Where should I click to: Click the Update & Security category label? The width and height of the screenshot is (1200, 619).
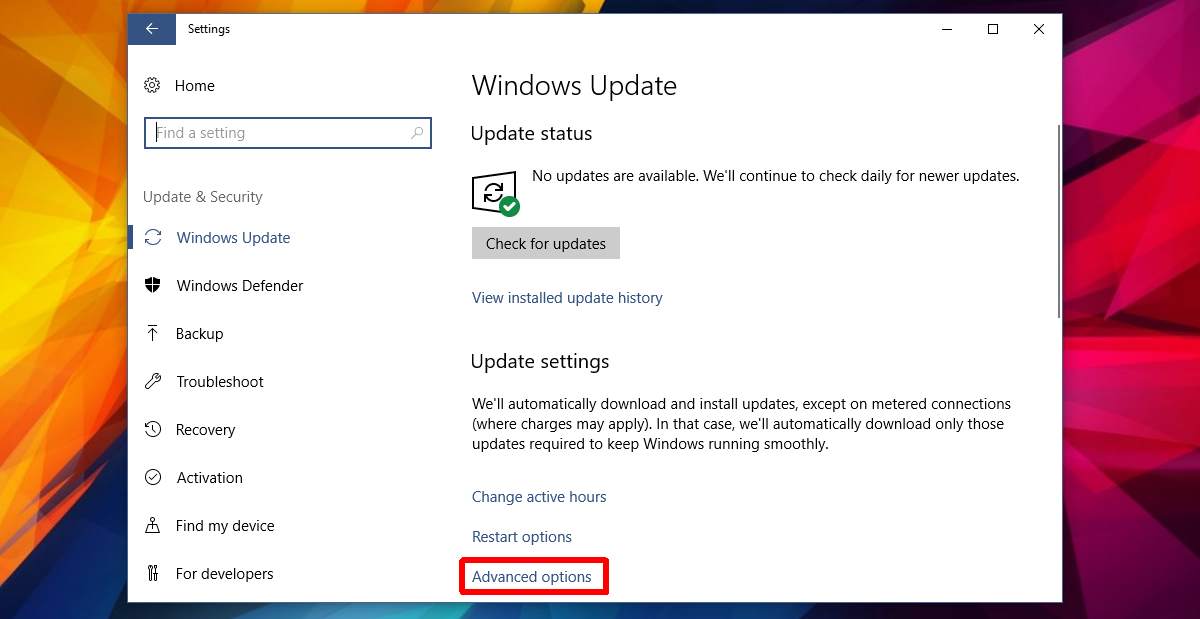pos(203,197)
